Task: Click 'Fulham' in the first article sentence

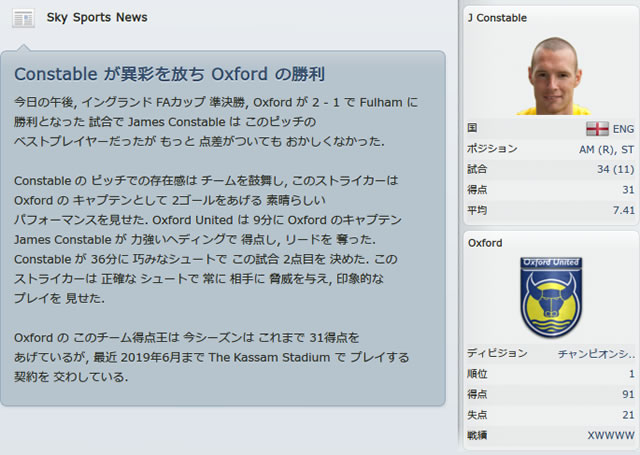Action: [x=381, y=102]
